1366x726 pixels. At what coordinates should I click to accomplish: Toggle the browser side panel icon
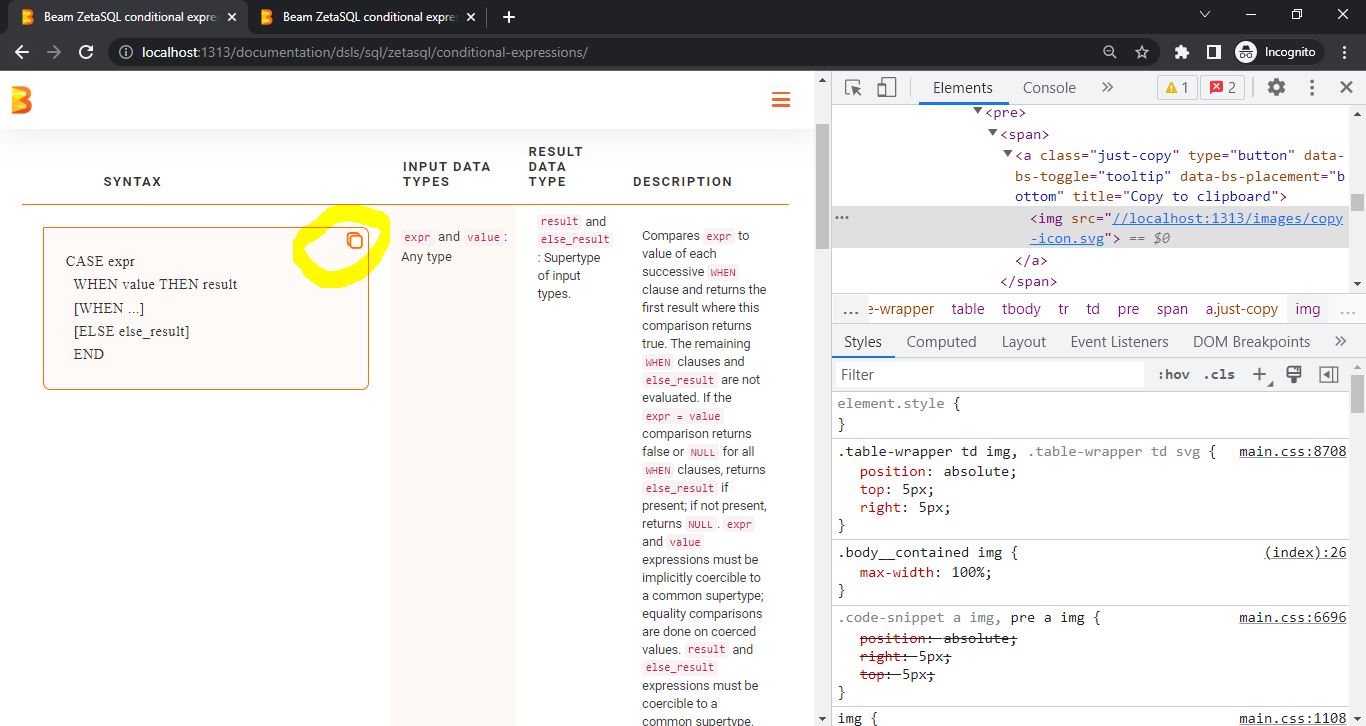[x=1213, y=52]
